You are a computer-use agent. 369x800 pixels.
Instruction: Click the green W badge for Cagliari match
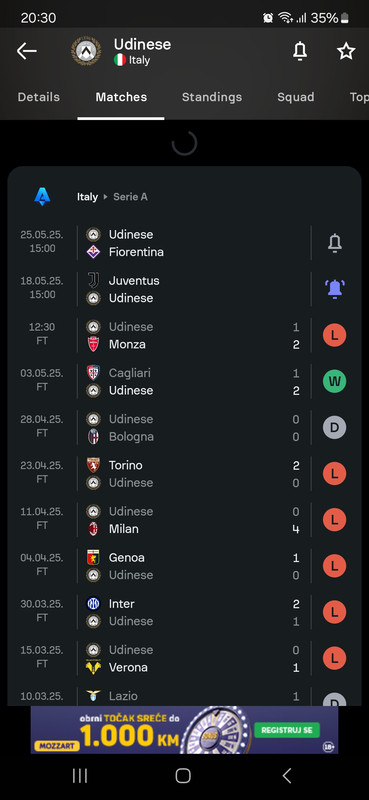point(335,381)
